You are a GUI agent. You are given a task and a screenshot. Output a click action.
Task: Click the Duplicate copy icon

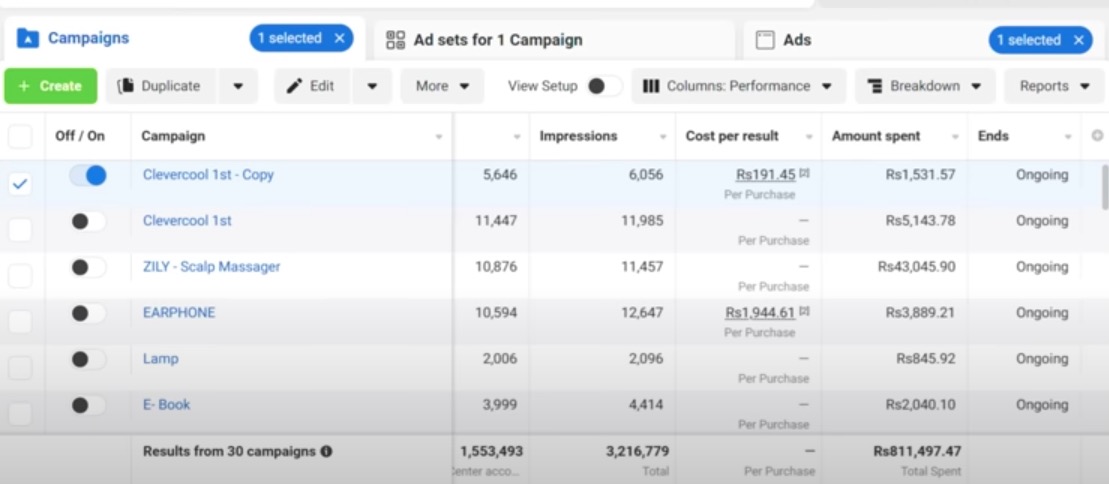point(126,86)
